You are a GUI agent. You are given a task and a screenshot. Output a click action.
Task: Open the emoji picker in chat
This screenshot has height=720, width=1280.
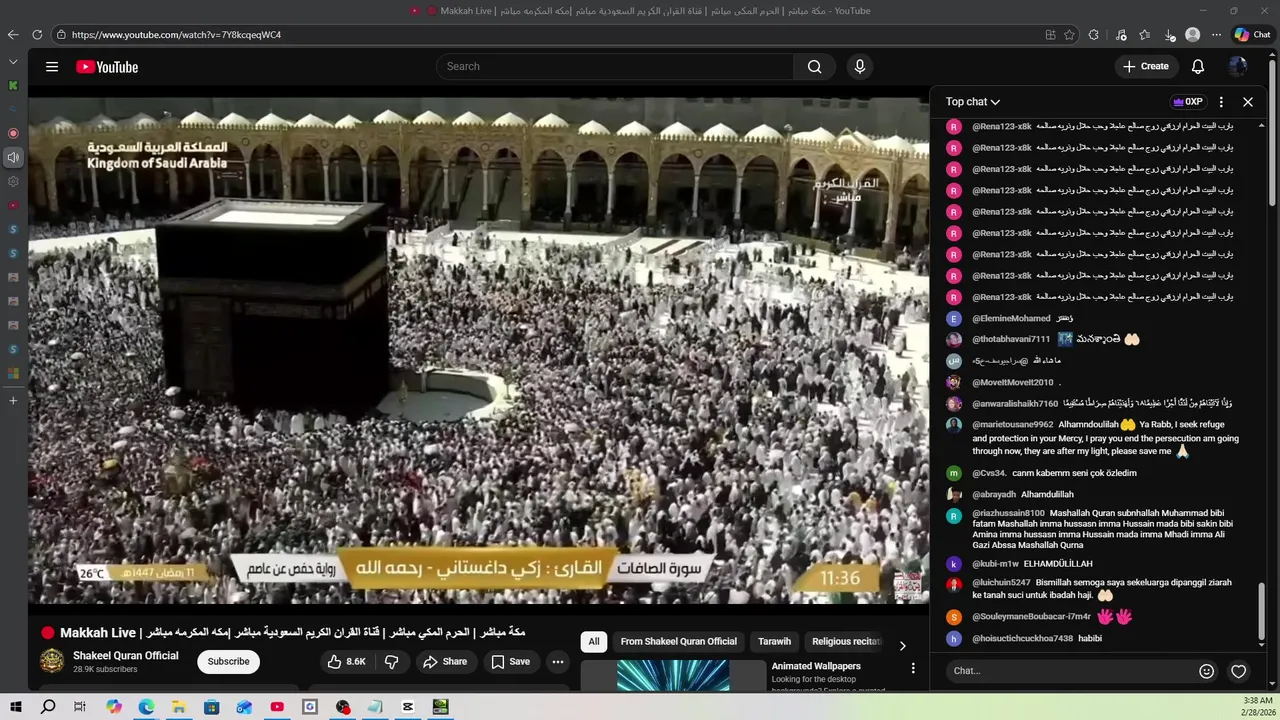[1206, 671]
